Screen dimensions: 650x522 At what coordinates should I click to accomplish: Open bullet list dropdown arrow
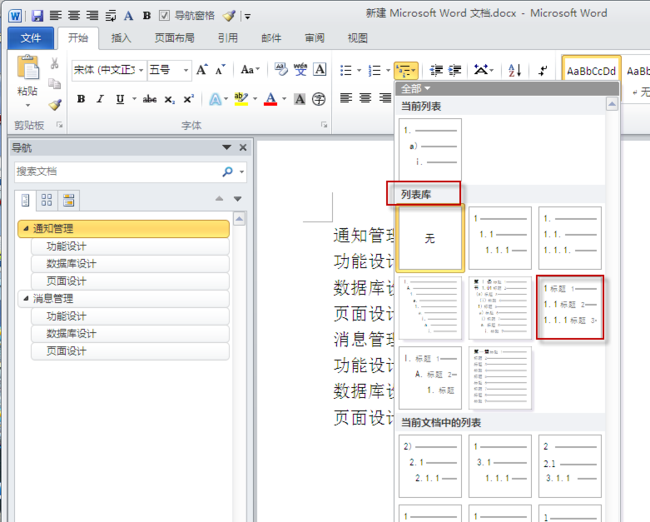[359, 70]
